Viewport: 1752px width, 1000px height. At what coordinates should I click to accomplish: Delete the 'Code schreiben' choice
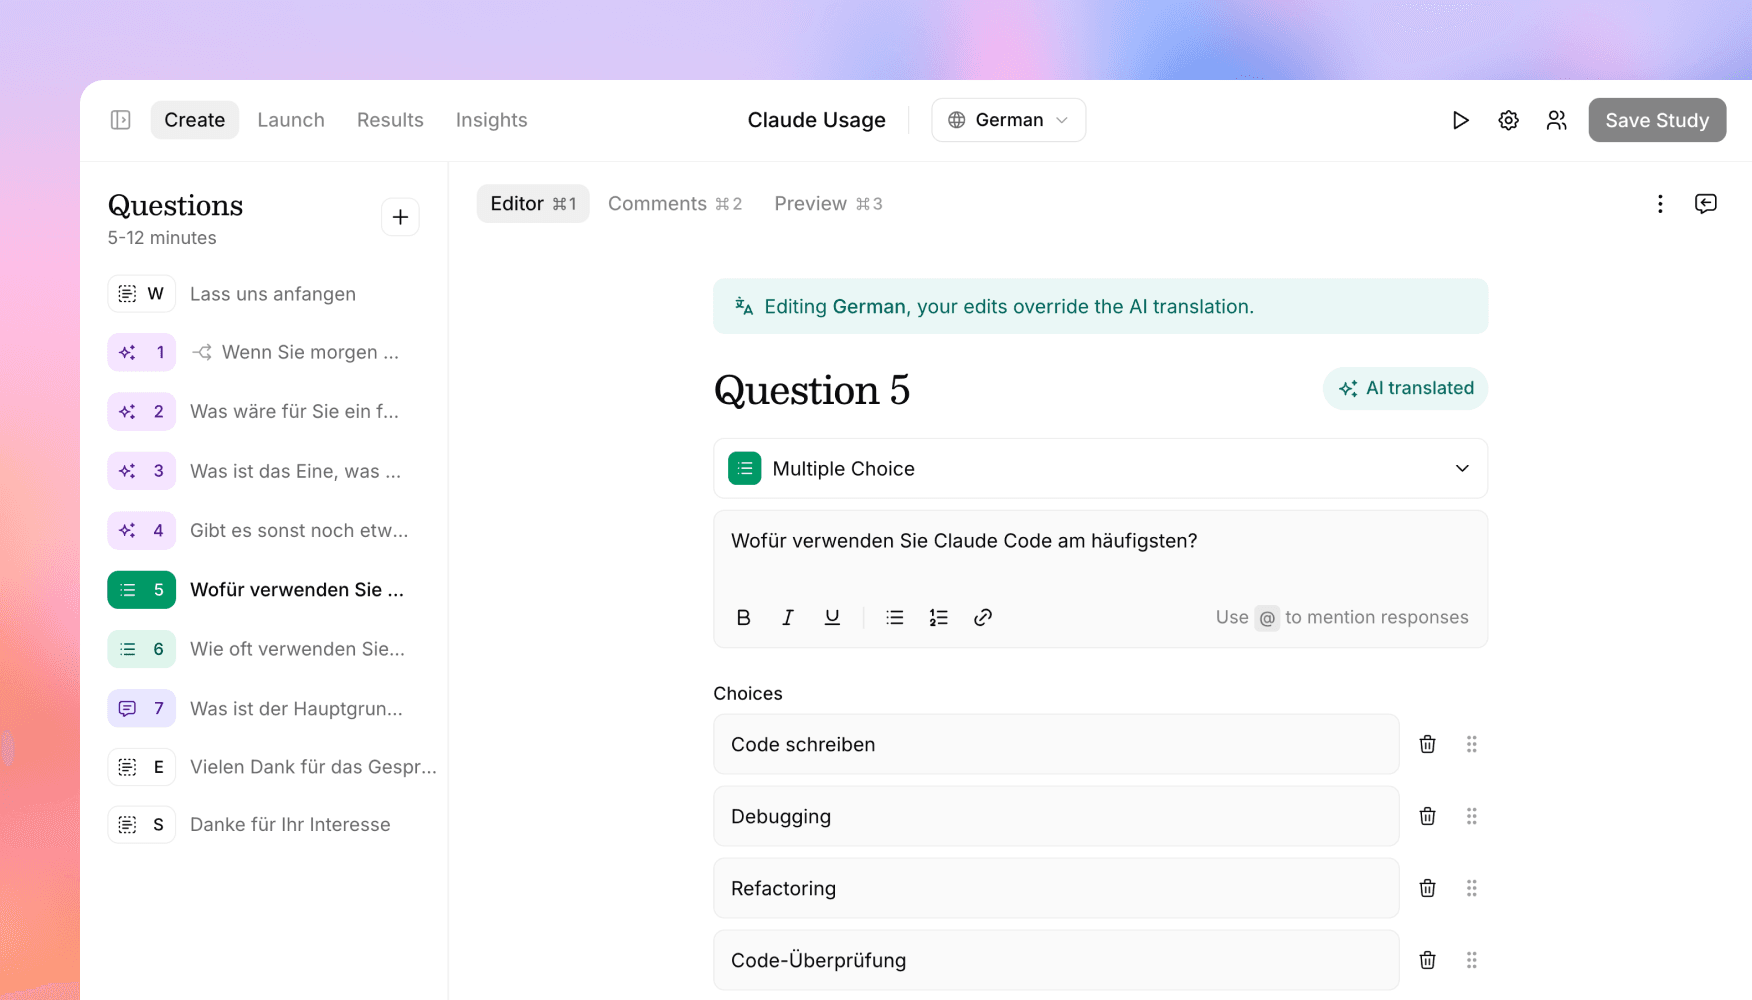(1427, 744)
